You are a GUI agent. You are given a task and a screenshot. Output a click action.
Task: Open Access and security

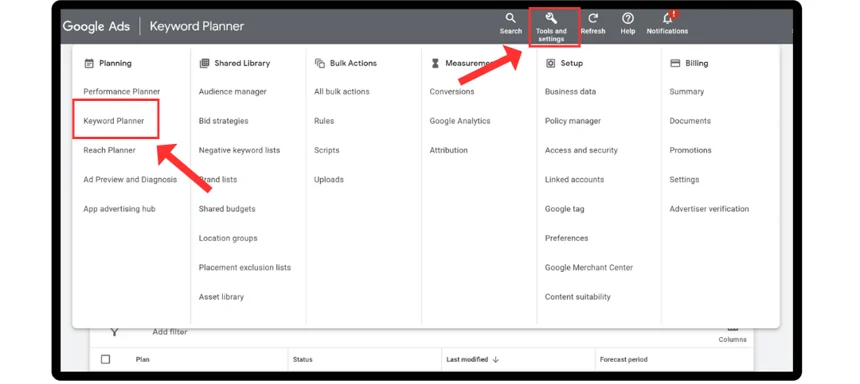tap(581, 150)
